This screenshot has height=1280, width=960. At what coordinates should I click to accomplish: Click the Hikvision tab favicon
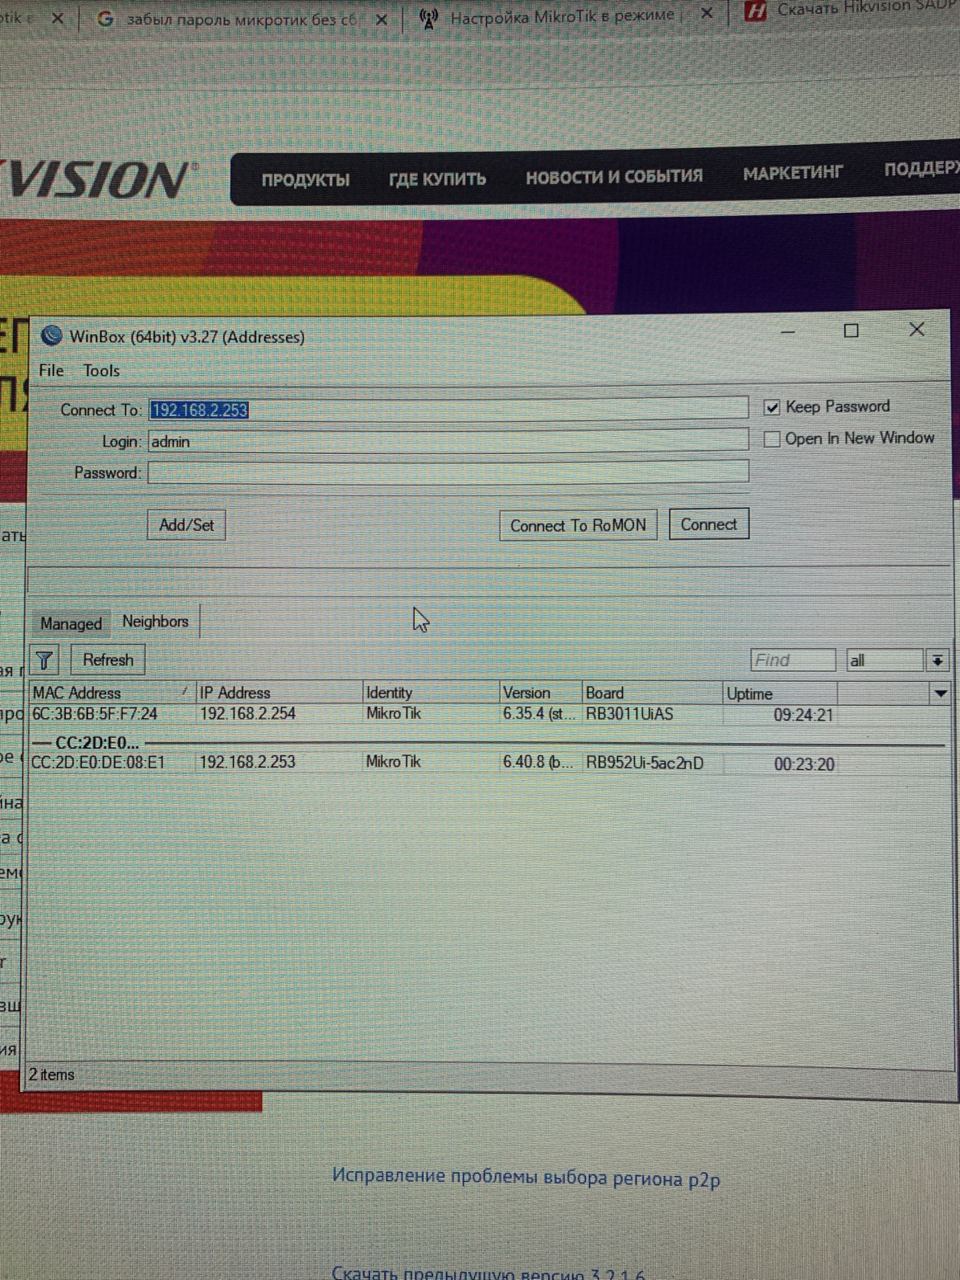756,11
